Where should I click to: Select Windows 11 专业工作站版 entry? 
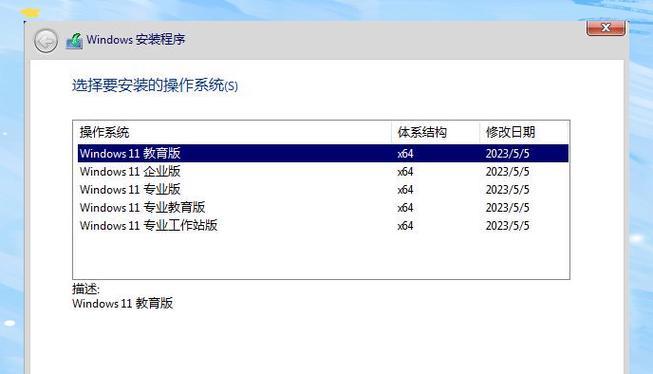323,225
